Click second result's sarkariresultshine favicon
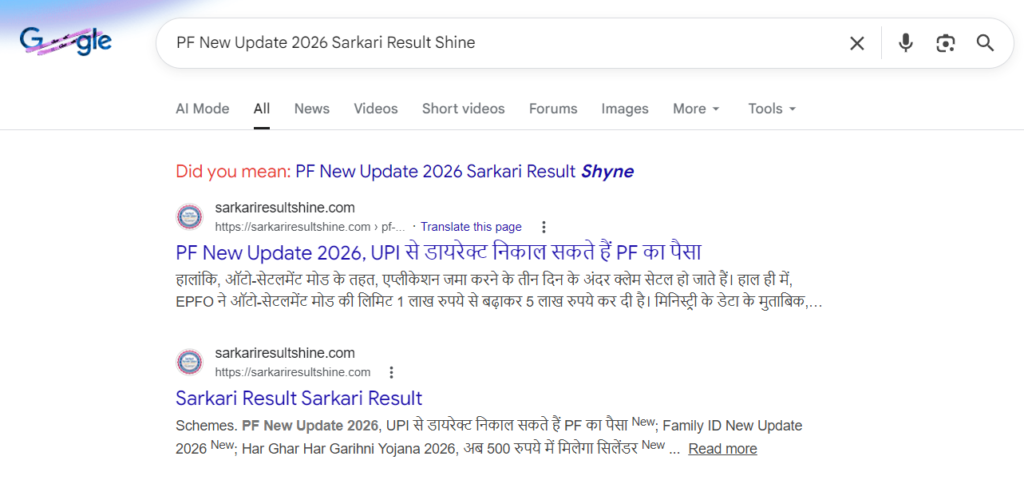 point(189,362)
